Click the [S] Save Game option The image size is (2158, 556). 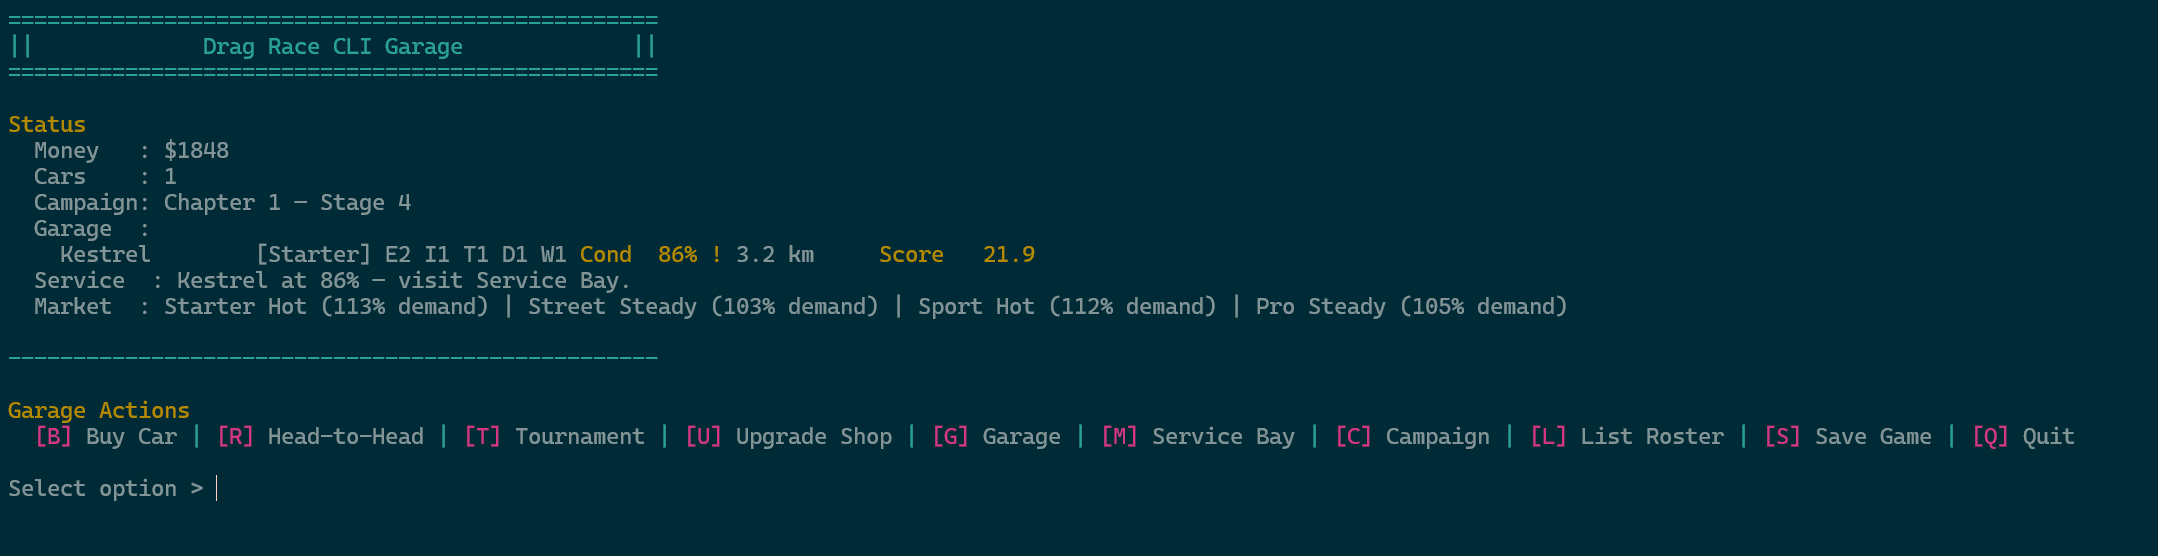point(1848,437)
